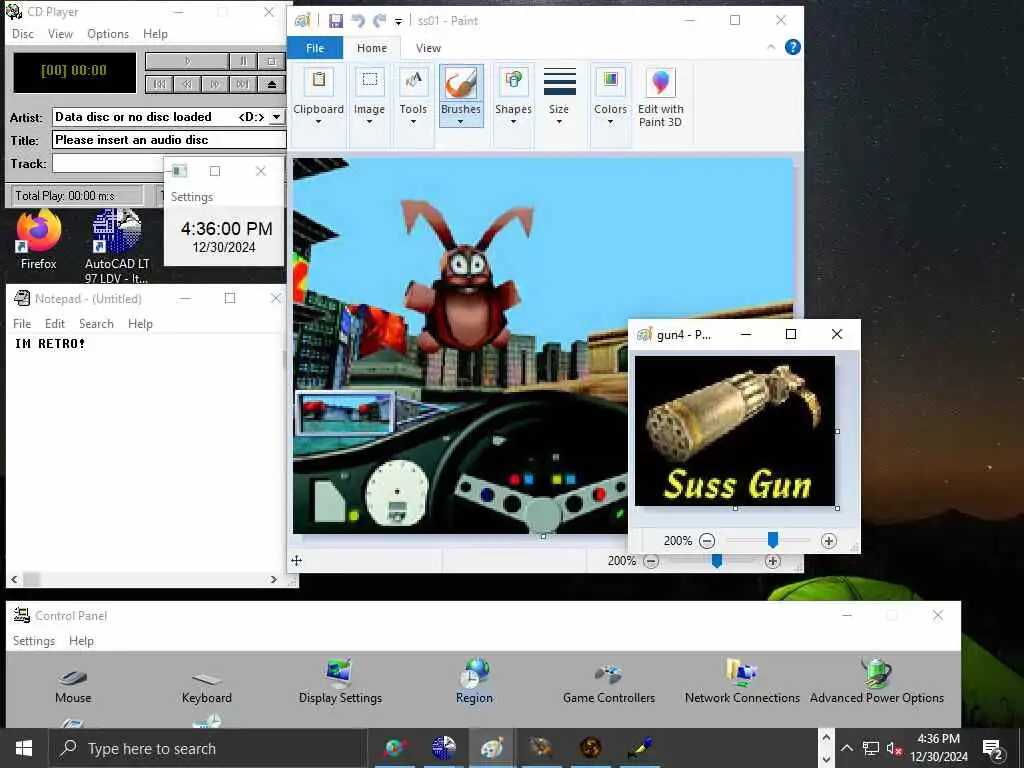This screenshot has height=768, width=1024.
Task: Zoom in using plus in gun4 Paint
Action: click(829, 541)
